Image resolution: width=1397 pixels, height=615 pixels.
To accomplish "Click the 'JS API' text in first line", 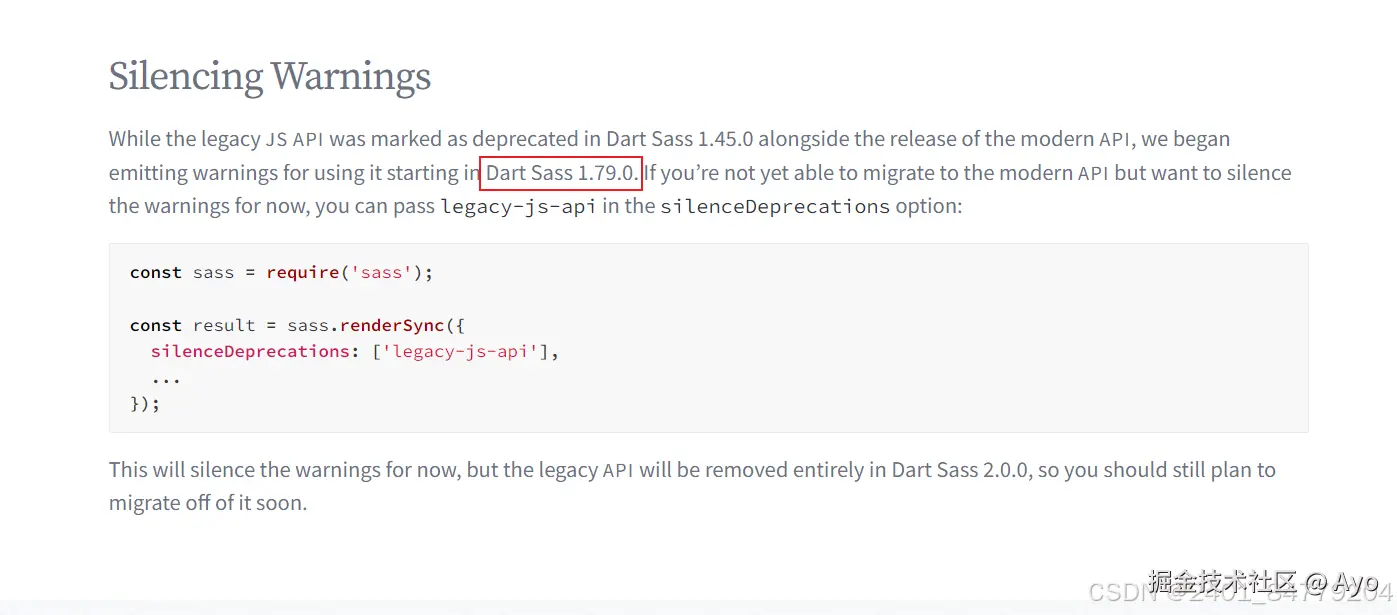I will 294,139.
